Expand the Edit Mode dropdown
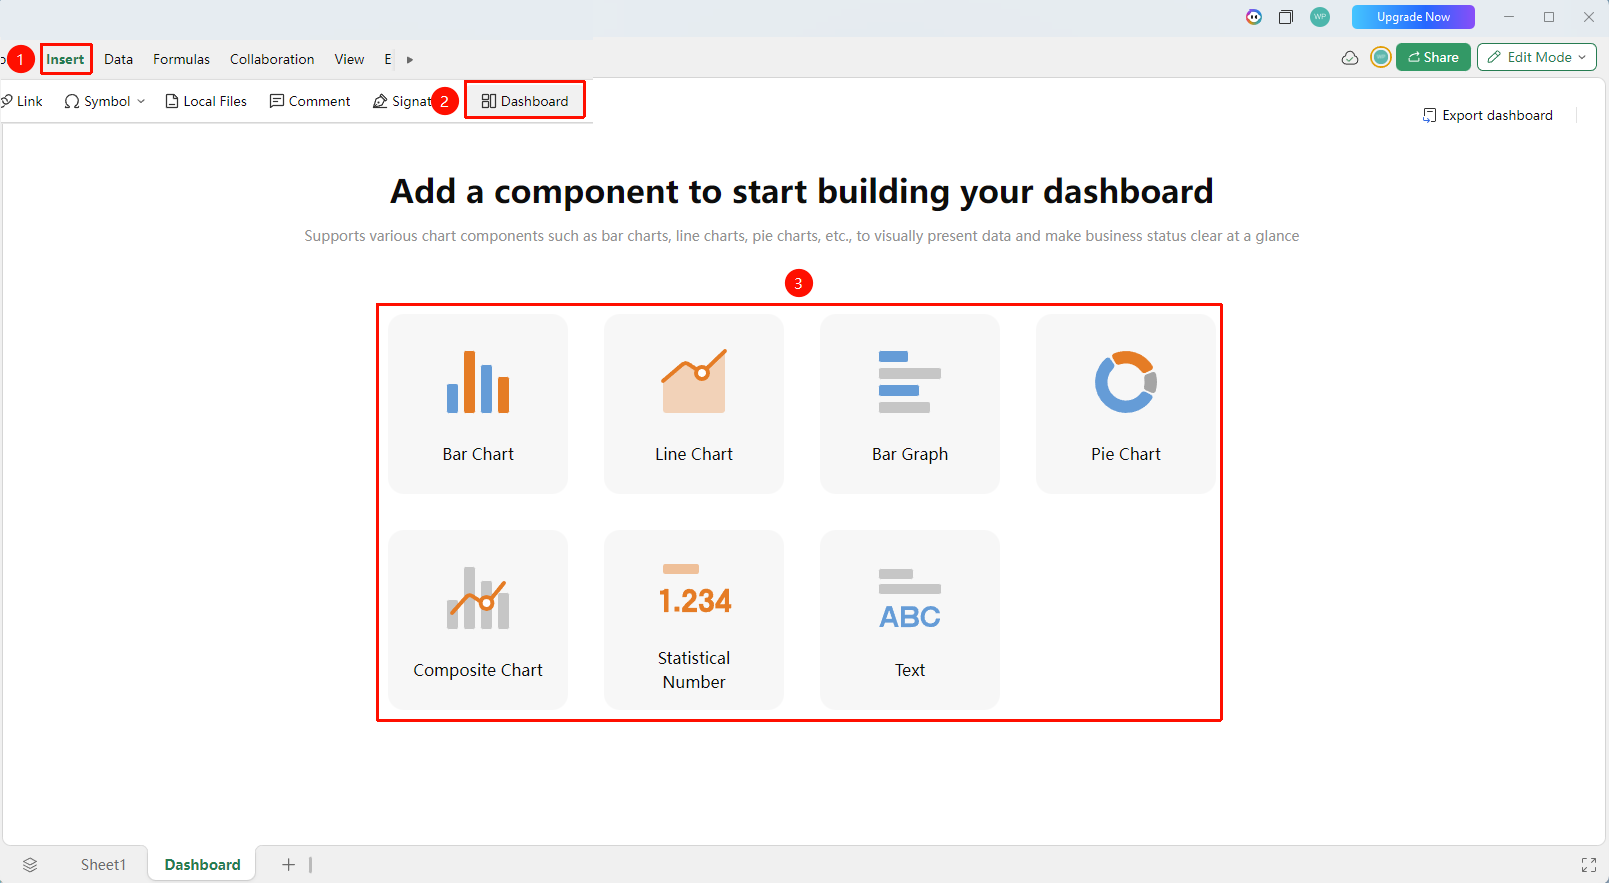 (1537, 57)
